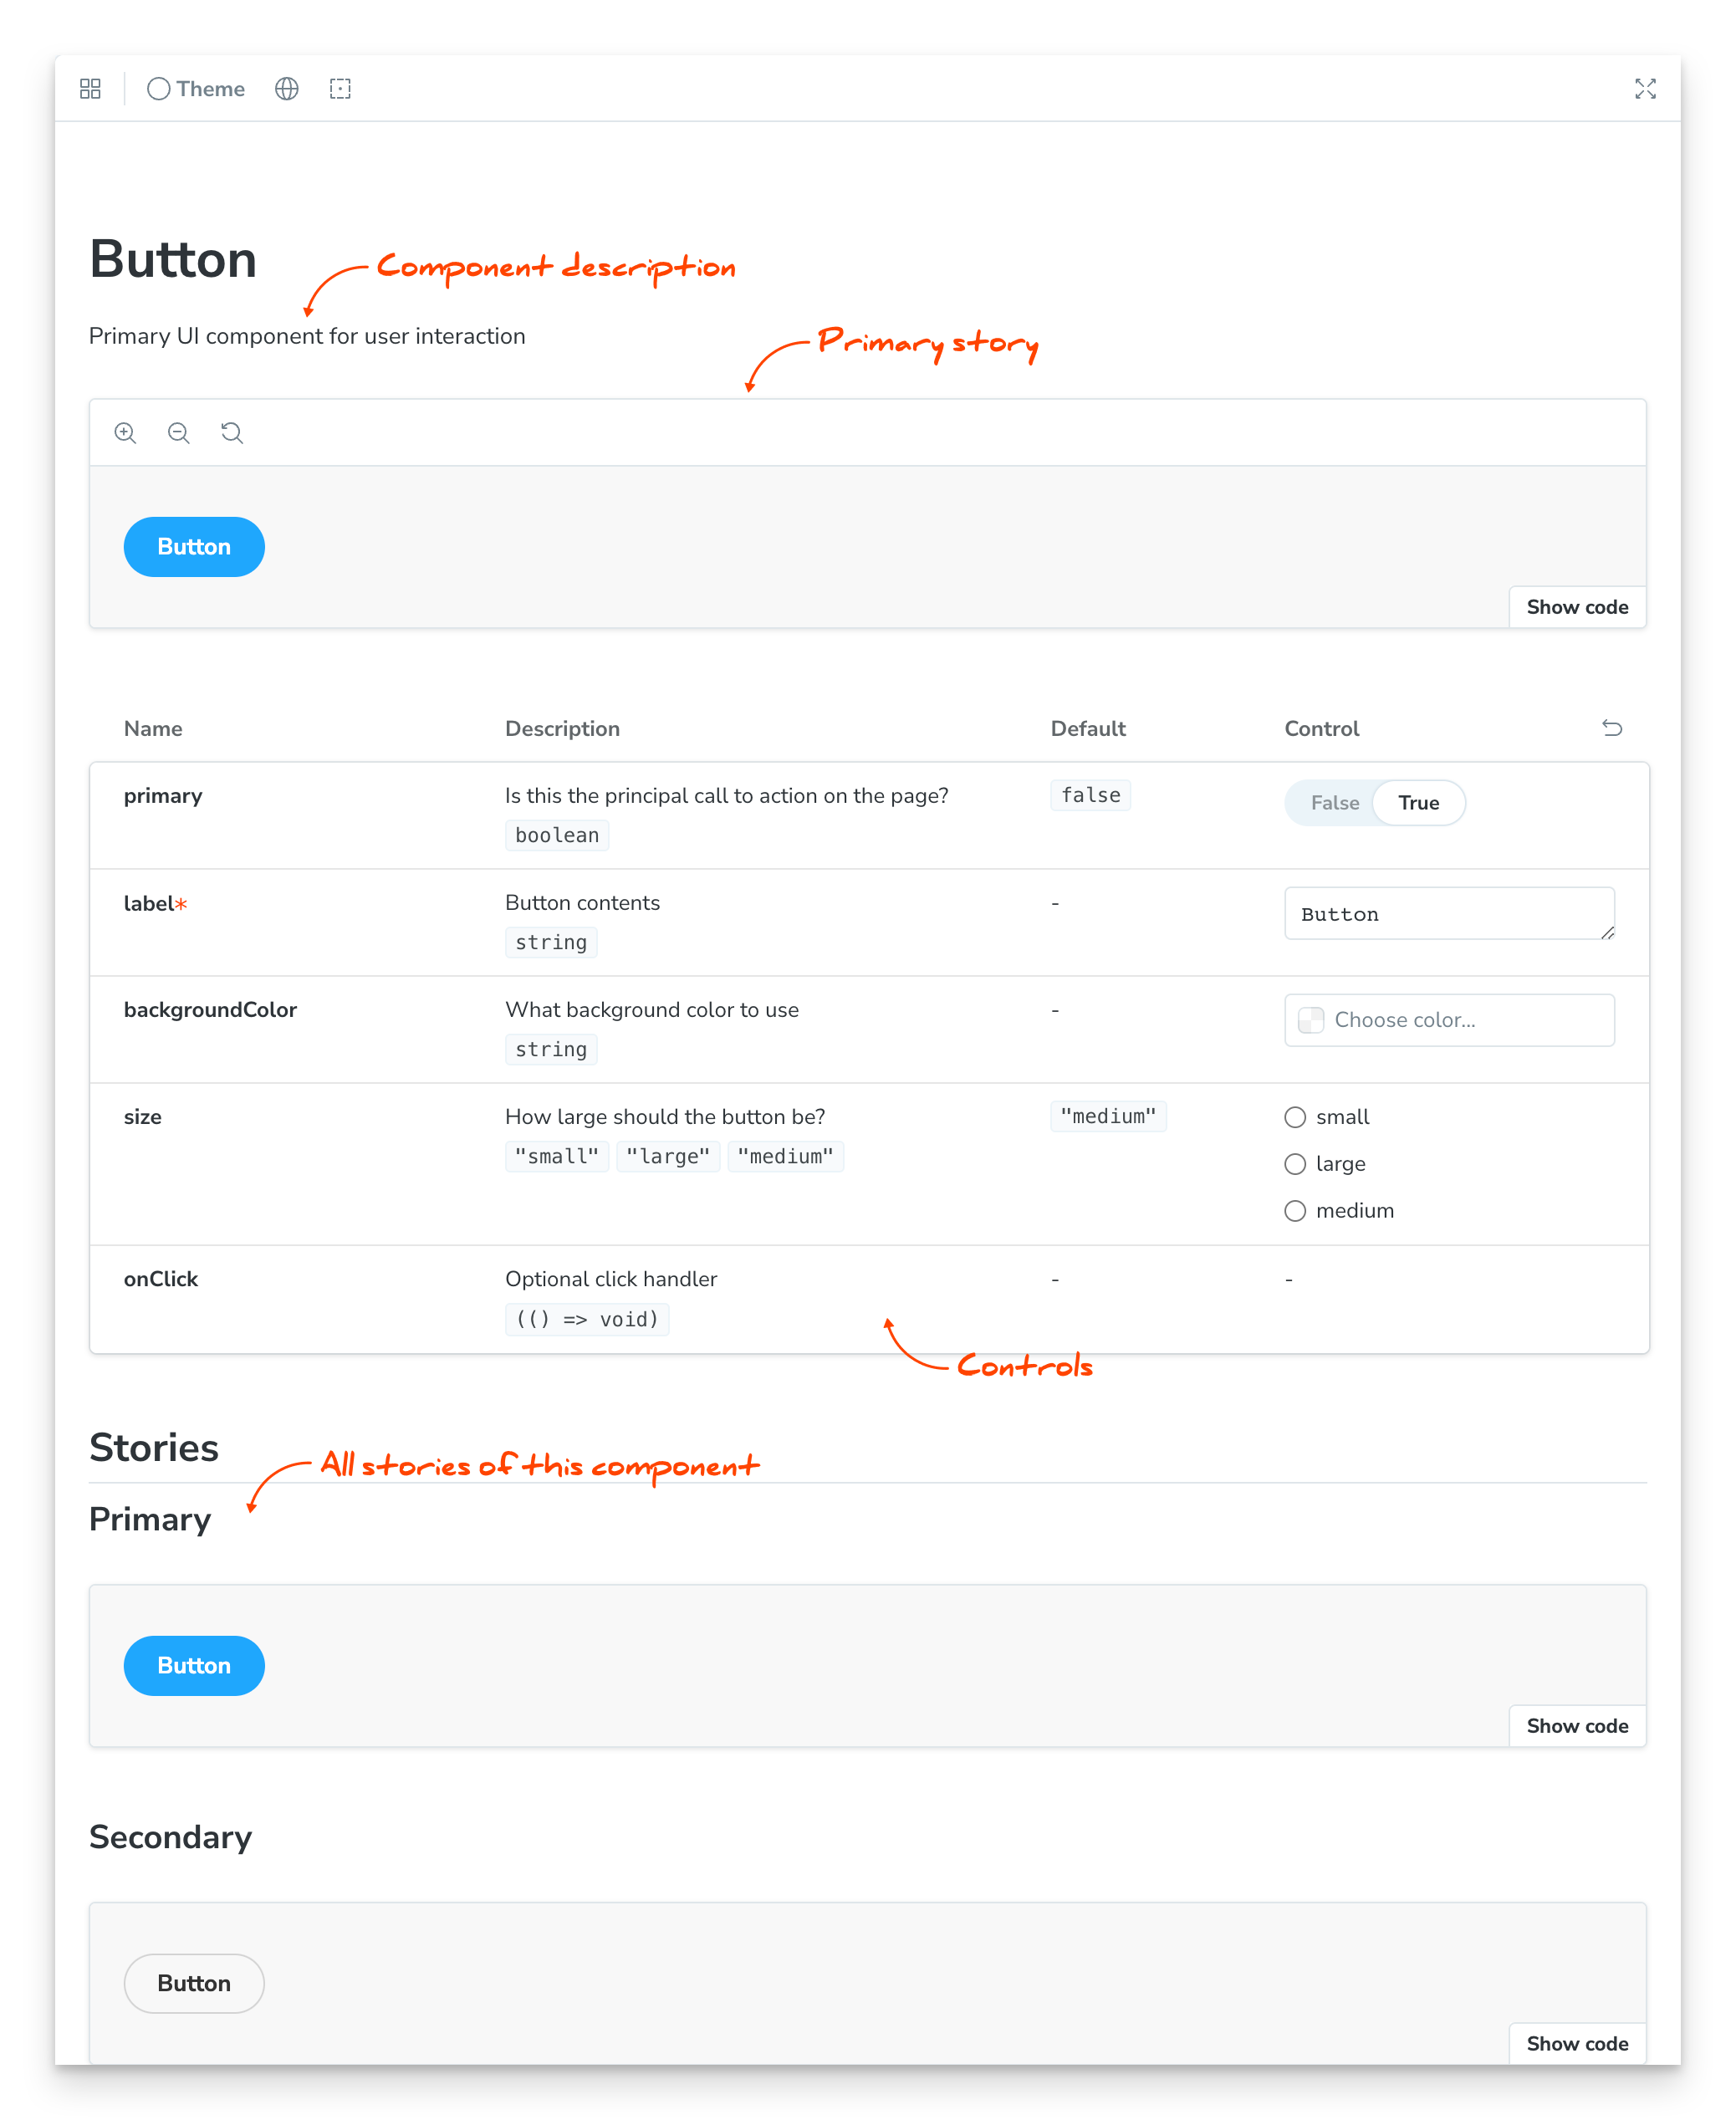Open the sidebar grid icon in the toolbar

coord(90,89)
